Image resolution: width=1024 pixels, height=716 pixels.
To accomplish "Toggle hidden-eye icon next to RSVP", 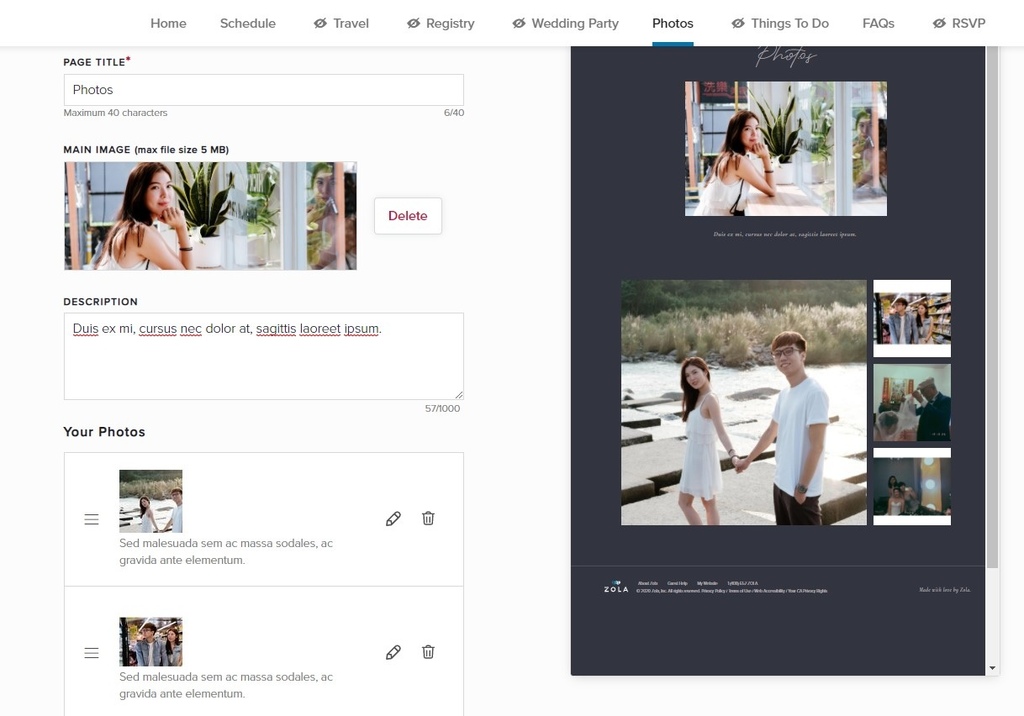I will [x=939, y=24].
